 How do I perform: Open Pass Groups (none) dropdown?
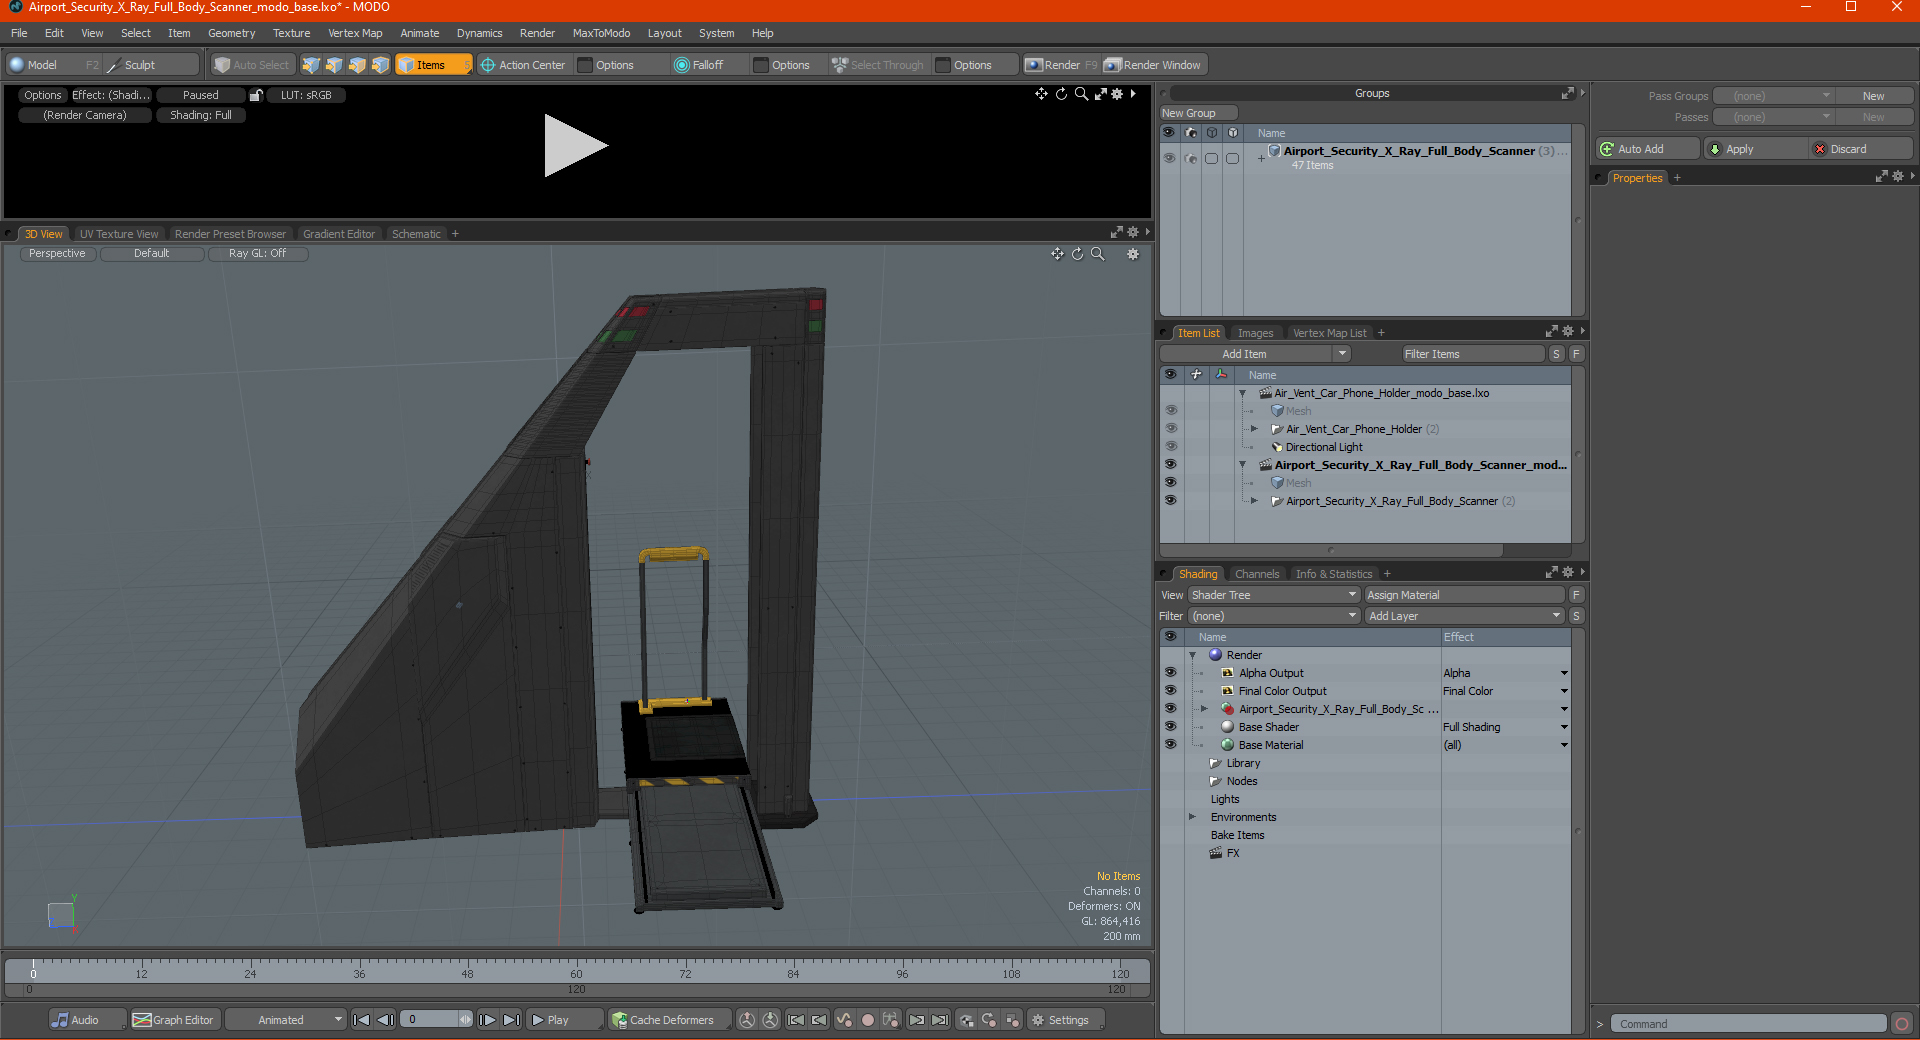[1773, 96]
